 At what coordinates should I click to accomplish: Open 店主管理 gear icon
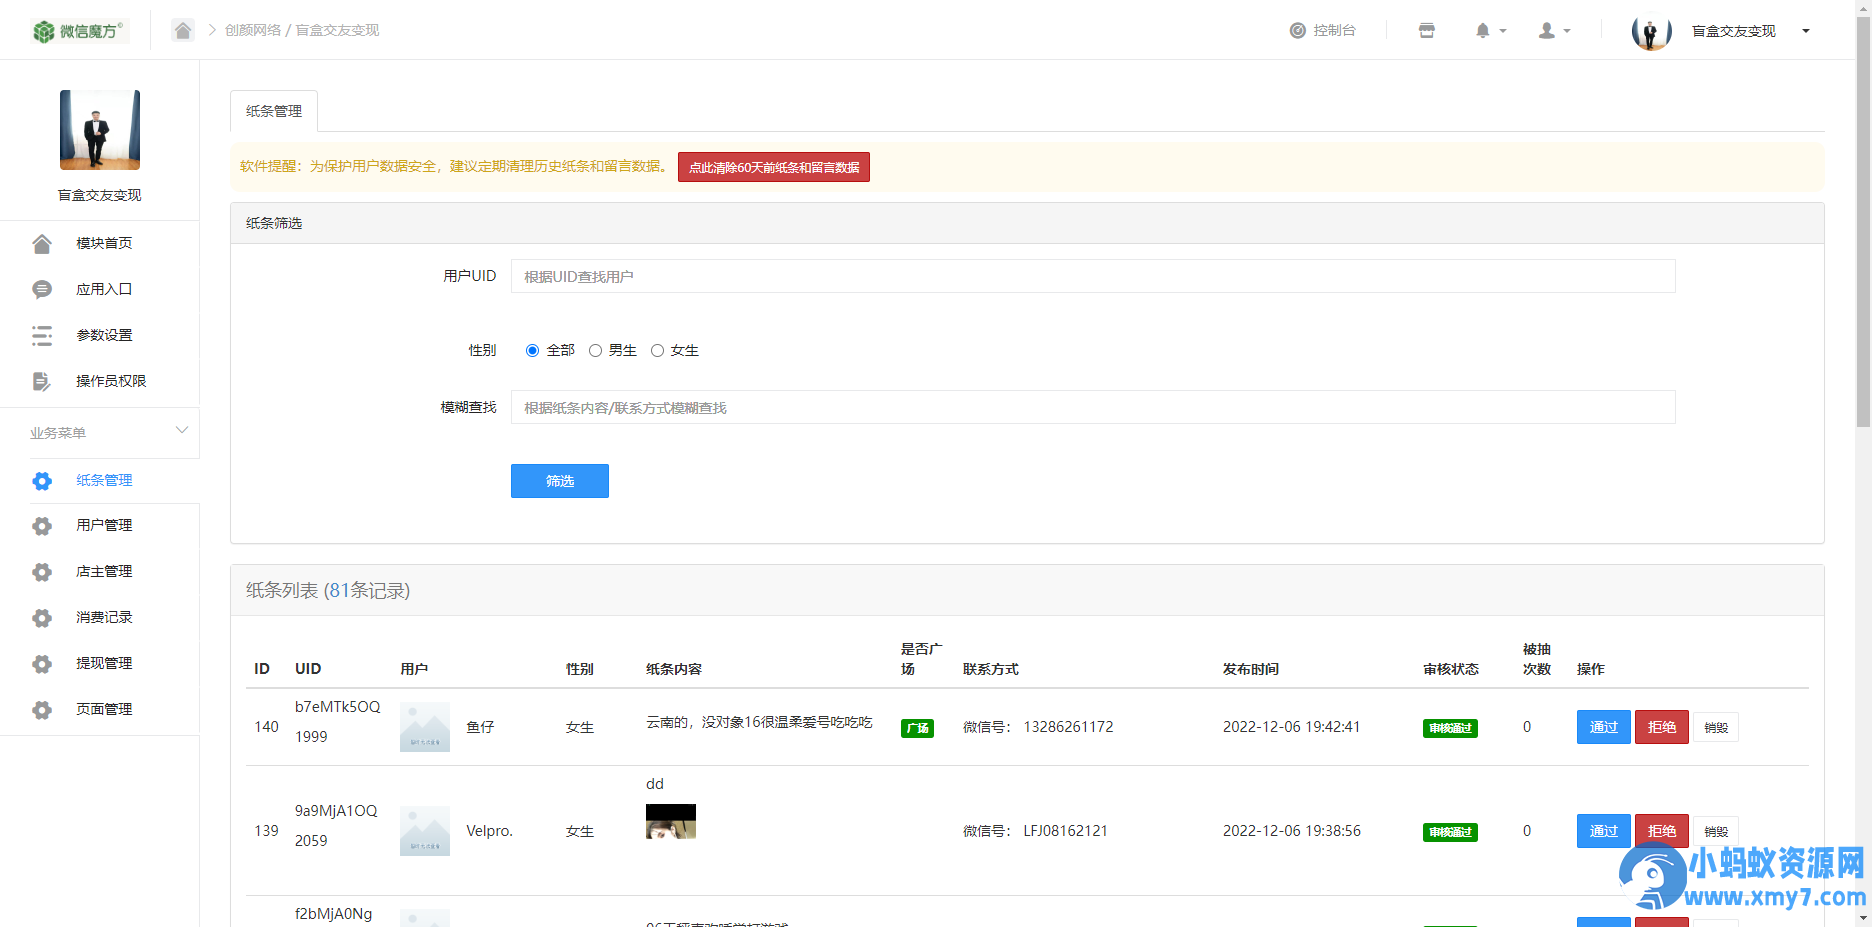(x=42, y=571)
